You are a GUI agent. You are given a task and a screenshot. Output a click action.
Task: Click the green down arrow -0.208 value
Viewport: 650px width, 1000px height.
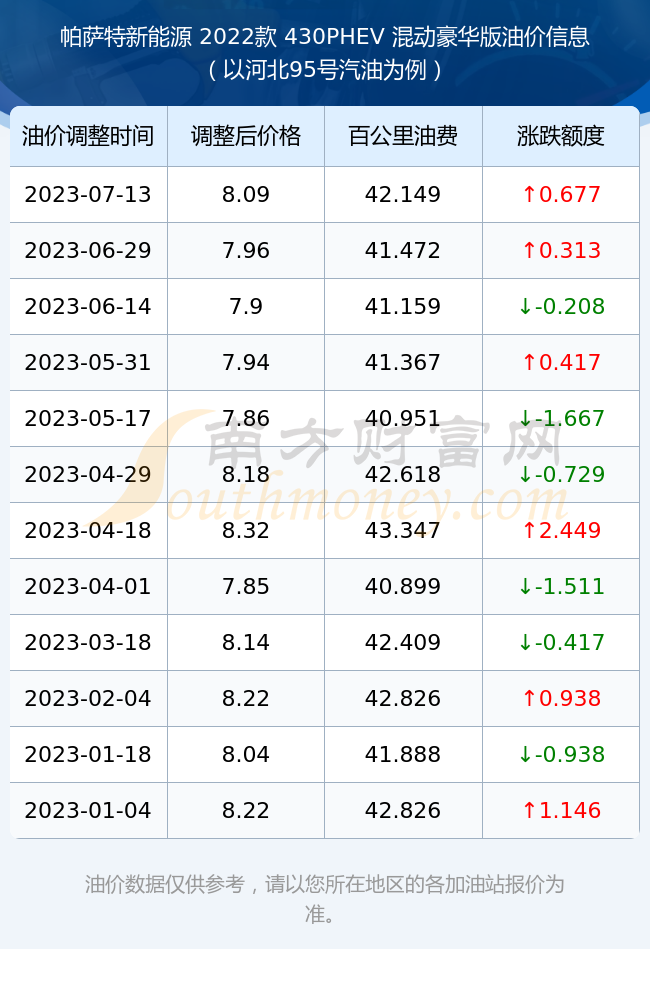(561, 307)
